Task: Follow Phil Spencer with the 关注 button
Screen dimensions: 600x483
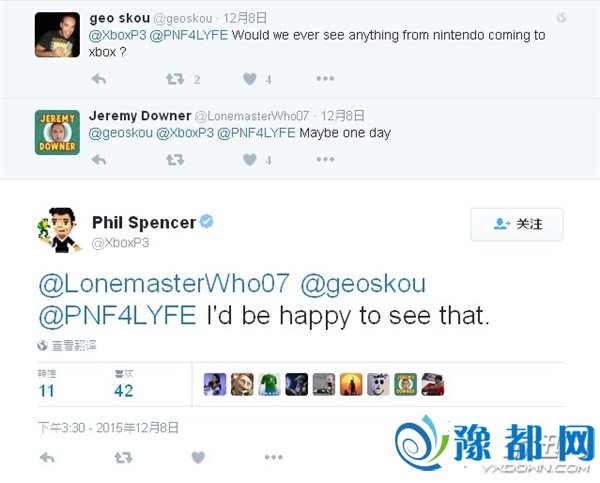Action: (516, 225)
